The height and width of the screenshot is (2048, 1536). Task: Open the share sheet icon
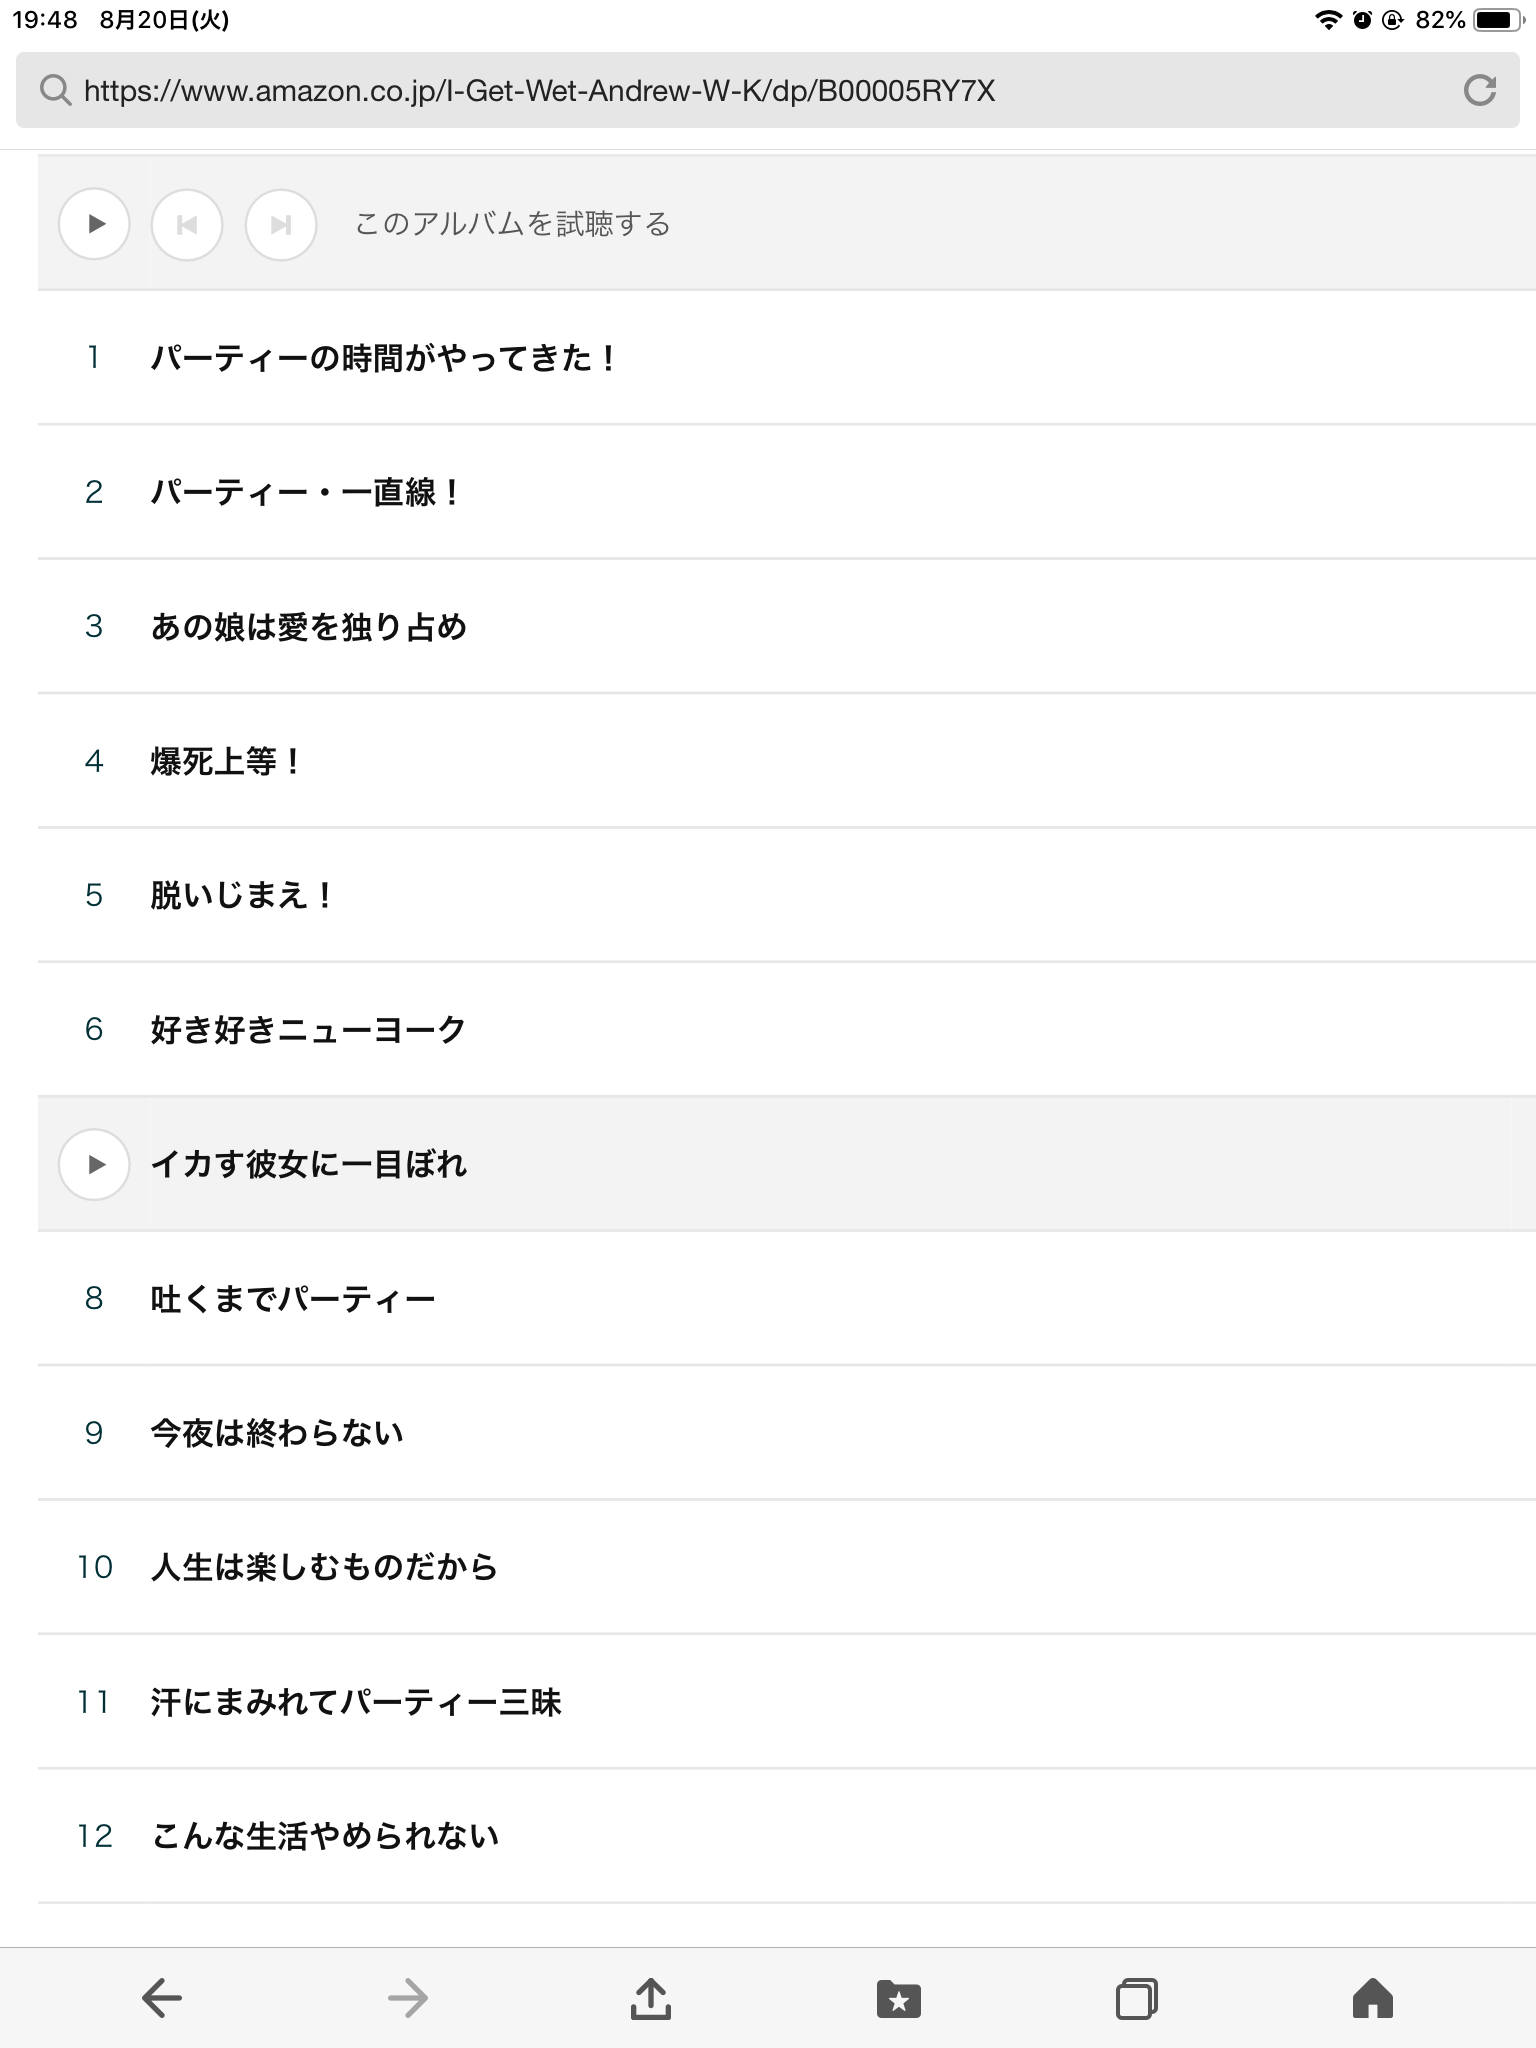click(x=651, y=1998)
